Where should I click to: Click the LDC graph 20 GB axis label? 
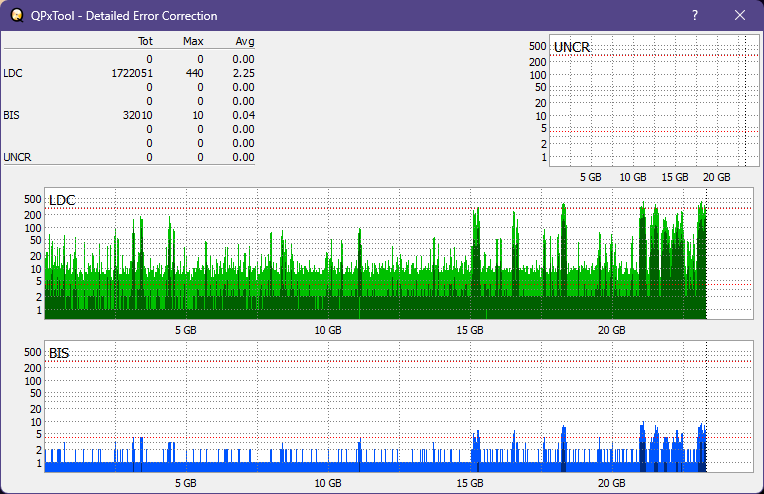click(x=611, y=330)
